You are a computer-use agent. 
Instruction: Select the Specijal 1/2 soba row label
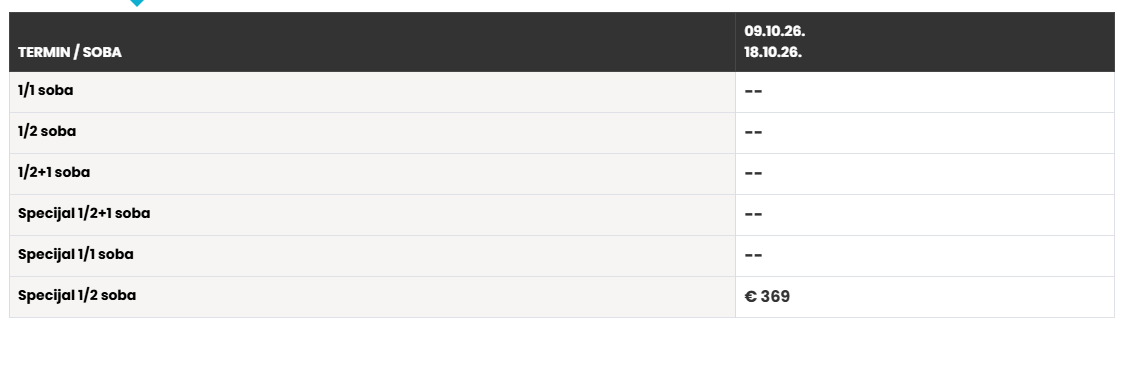click(x=77, y=295)
